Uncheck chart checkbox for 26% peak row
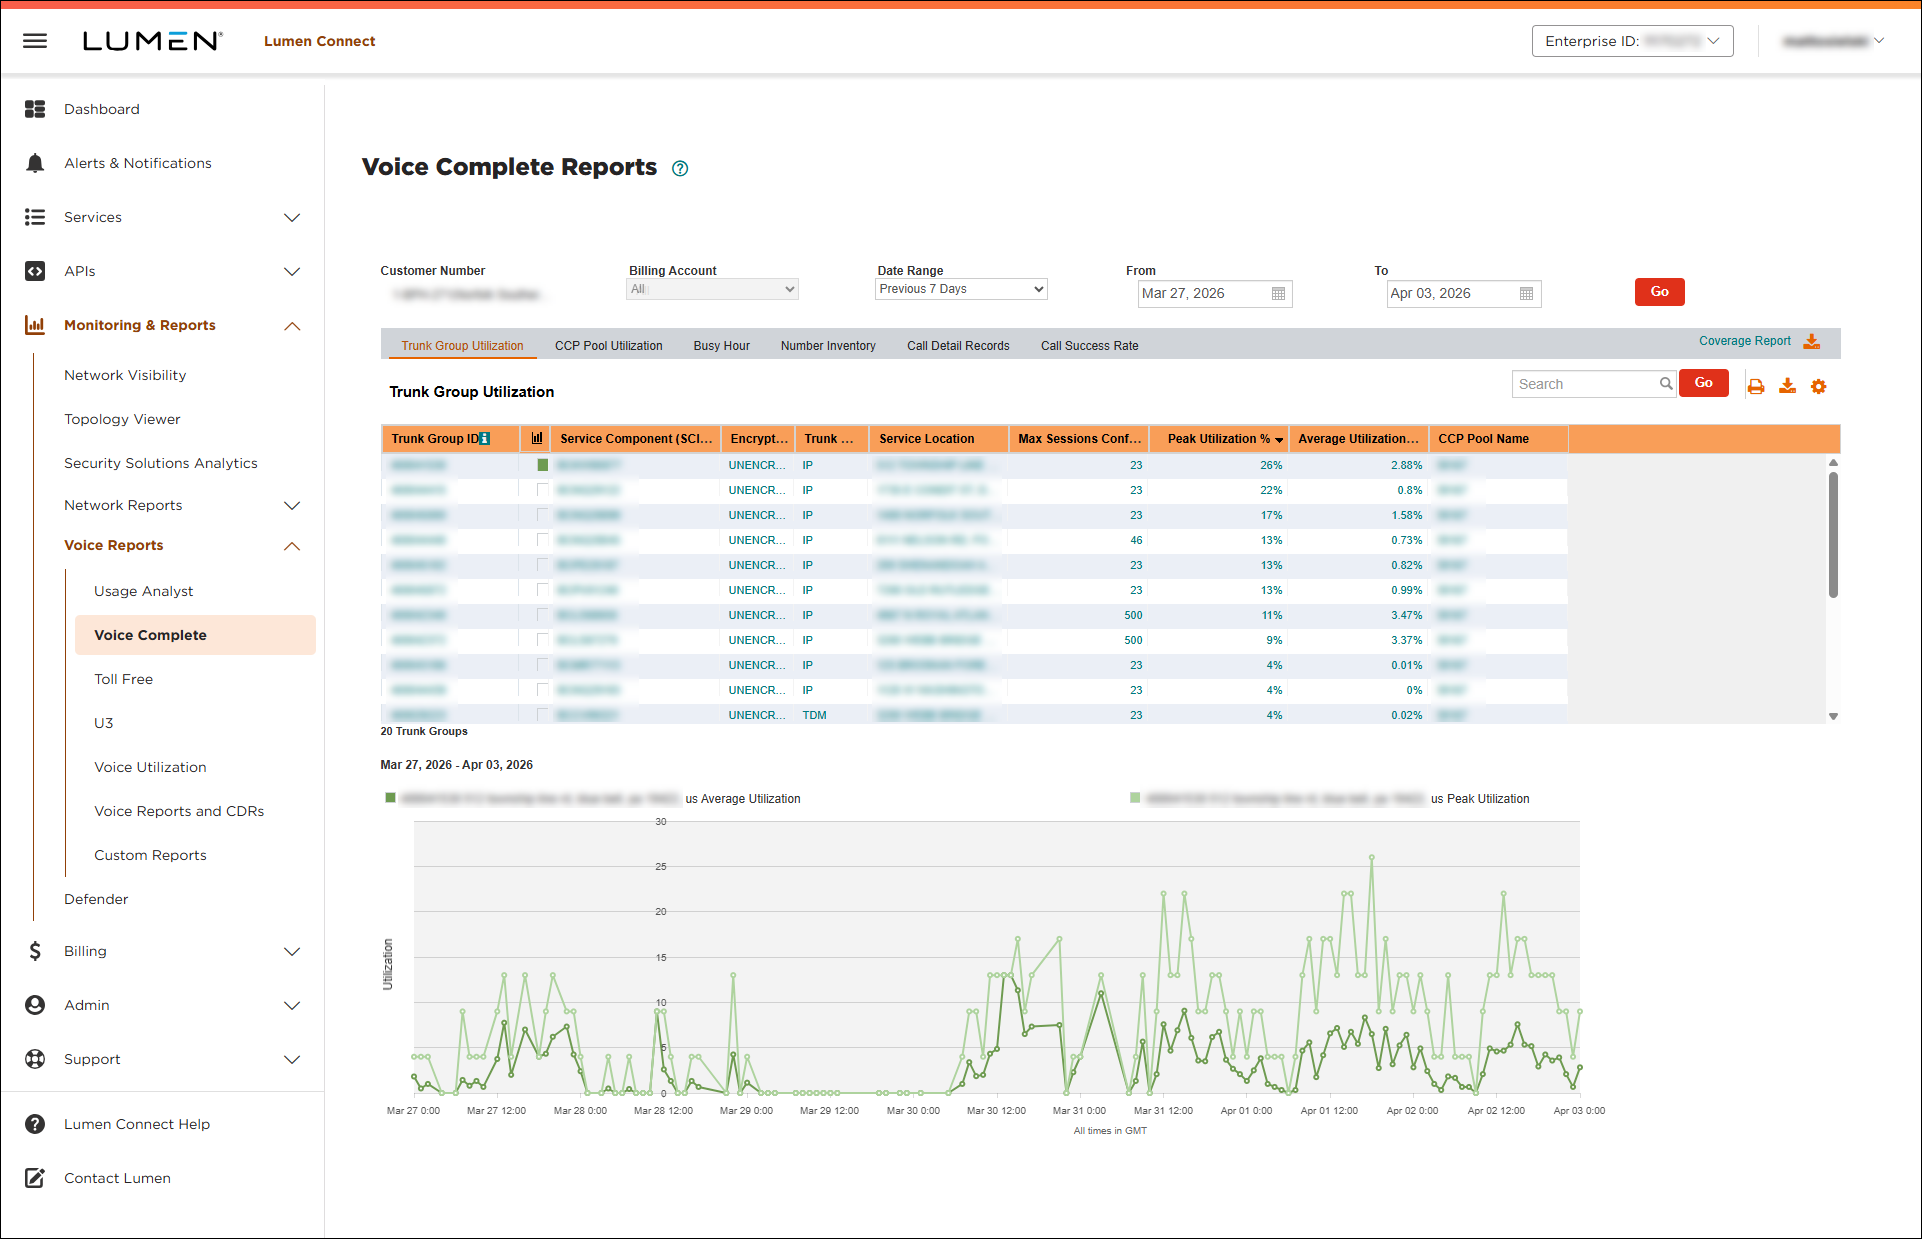1922x1239 pixels. tap(542, 465)
